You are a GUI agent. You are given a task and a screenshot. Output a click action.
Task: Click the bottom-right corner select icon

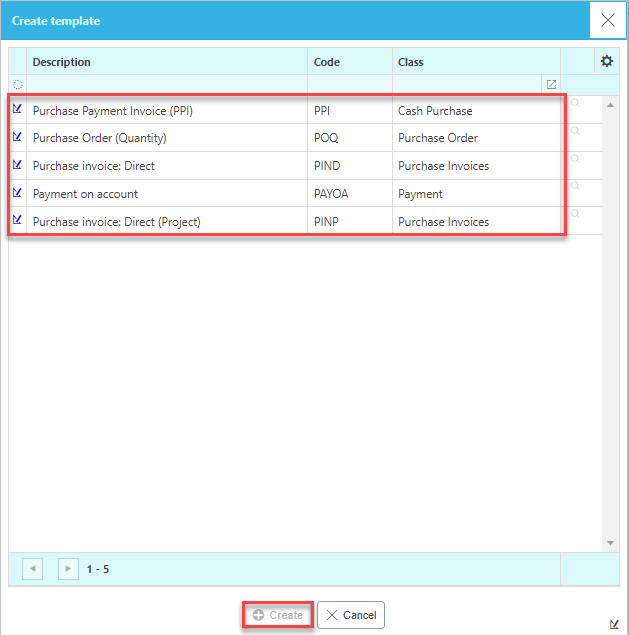pyautogui.click(x=614, y=624)
